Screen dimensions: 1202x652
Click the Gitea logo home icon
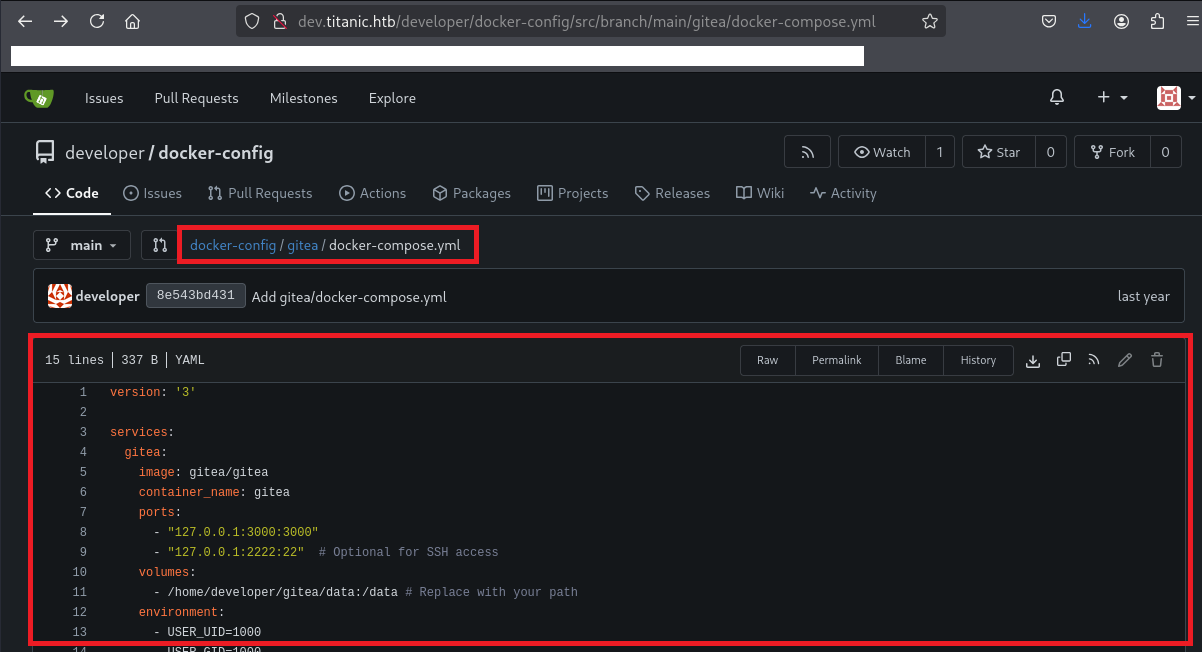pos(39,98)
